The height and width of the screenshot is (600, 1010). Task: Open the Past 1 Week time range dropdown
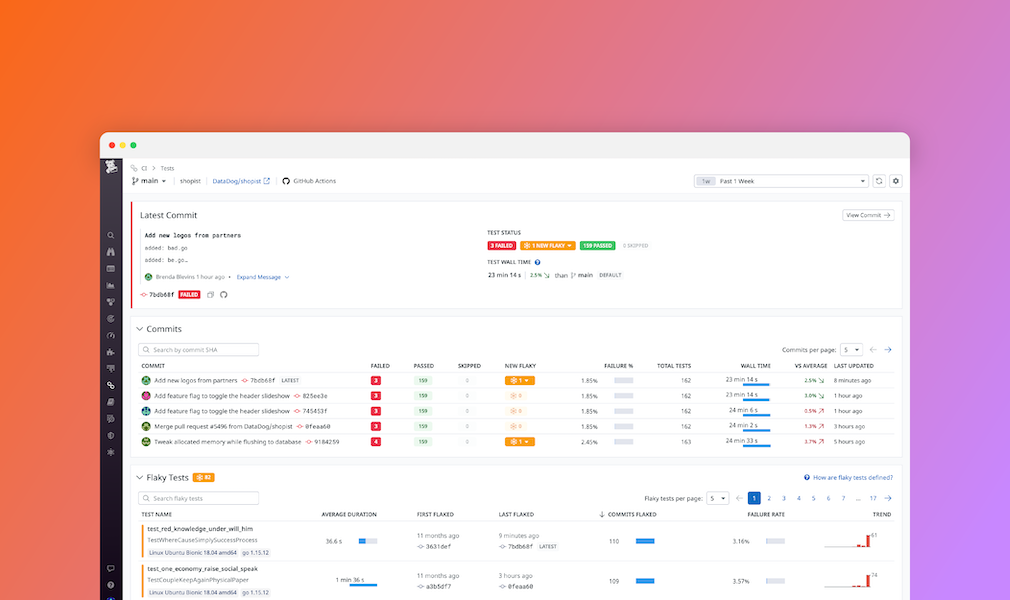(780, 181)
